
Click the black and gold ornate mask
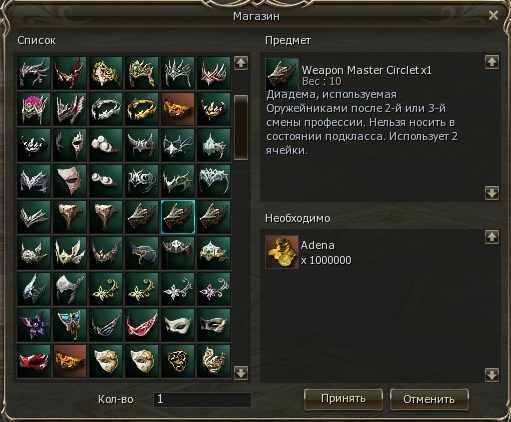pos(178,361)
